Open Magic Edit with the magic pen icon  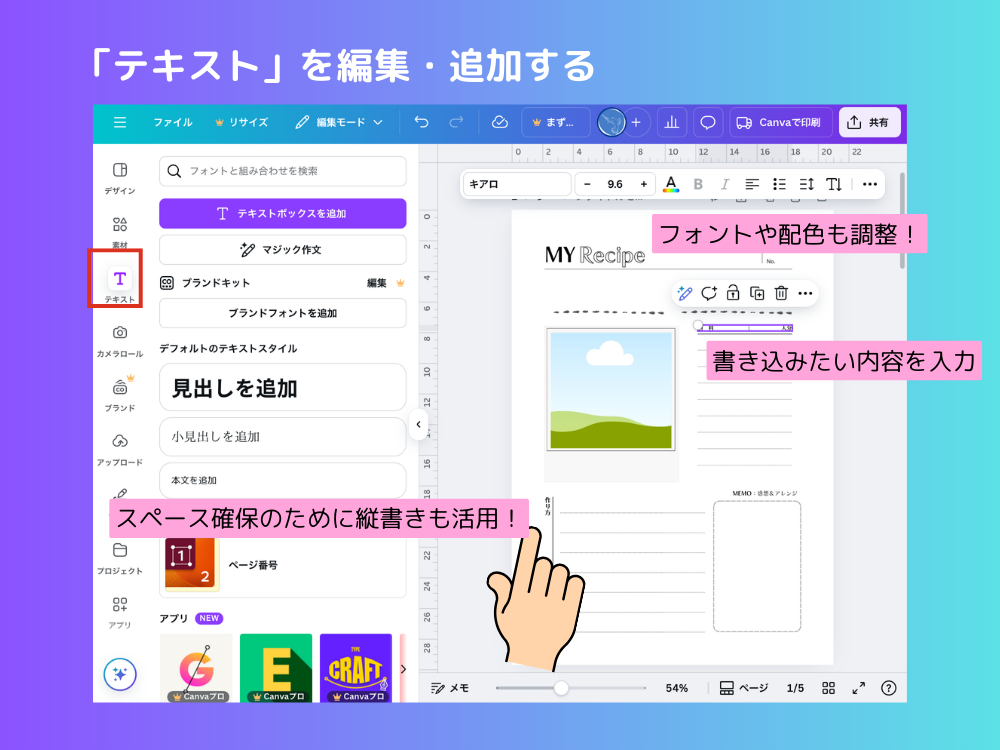[685, 292]
